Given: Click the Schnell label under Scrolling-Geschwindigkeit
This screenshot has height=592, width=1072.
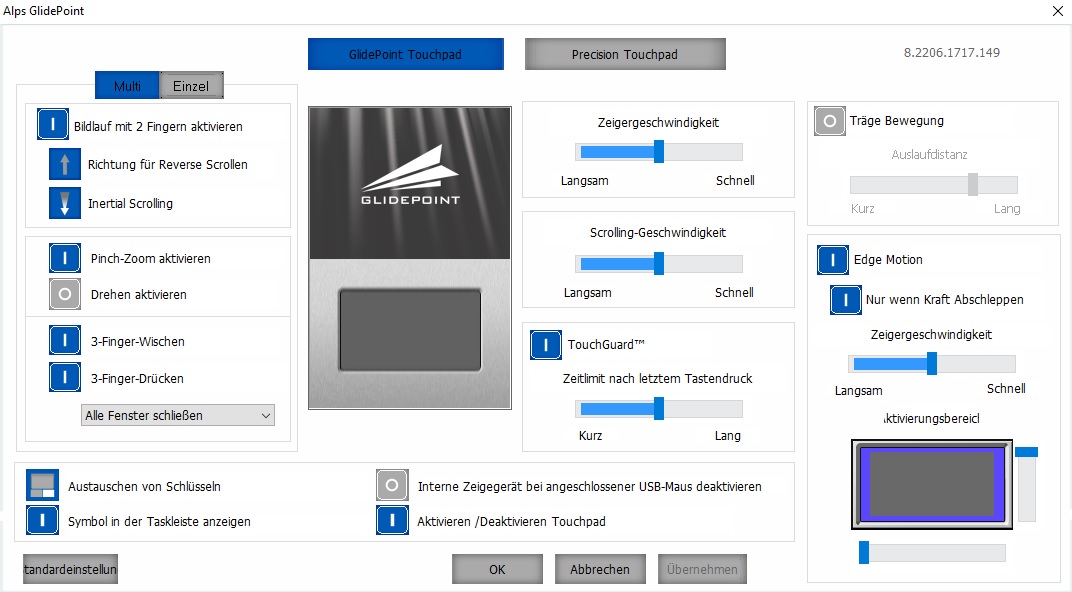Looking at the screenshot, I should [x=734, y=293].
